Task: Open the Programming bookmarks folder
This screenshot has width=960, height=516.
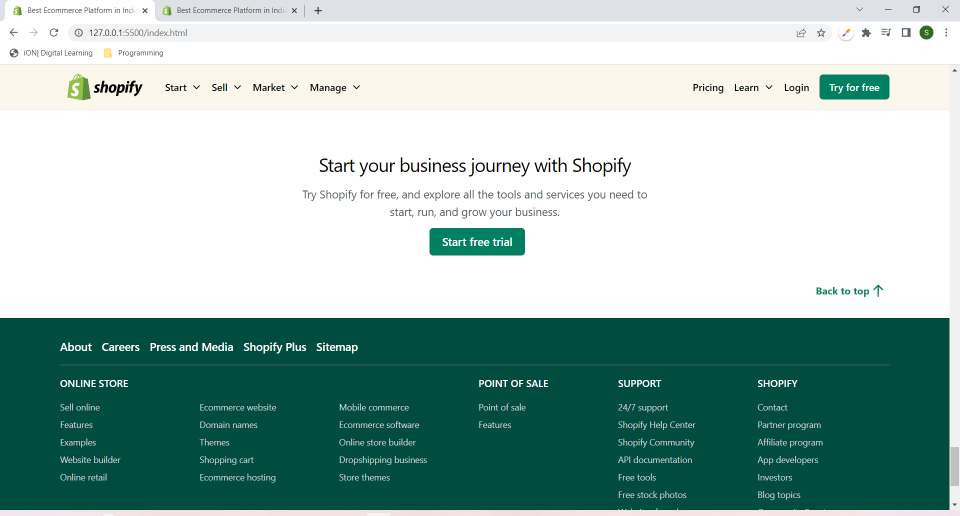Action: coord(133,53)
